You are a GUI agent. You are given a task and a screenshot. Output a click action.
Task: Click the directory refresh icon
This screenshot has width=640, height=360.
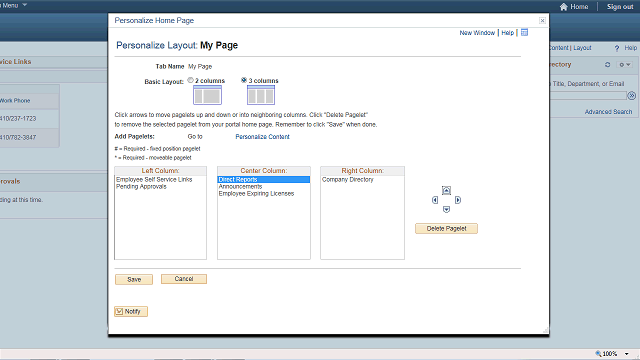(x=607, y=64)
